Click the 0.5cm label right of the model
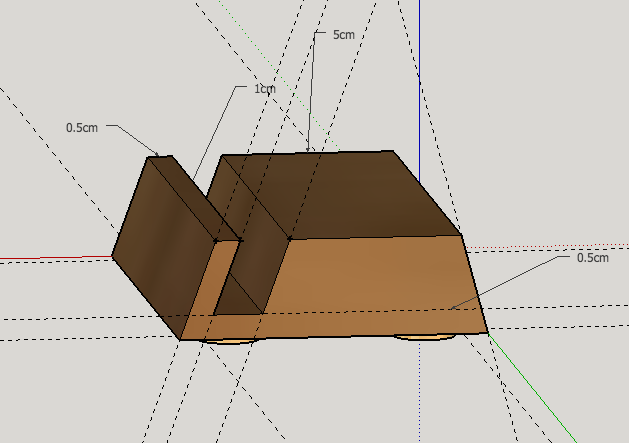629x443 pixels. pyautogui.click(x=592, y=258)
